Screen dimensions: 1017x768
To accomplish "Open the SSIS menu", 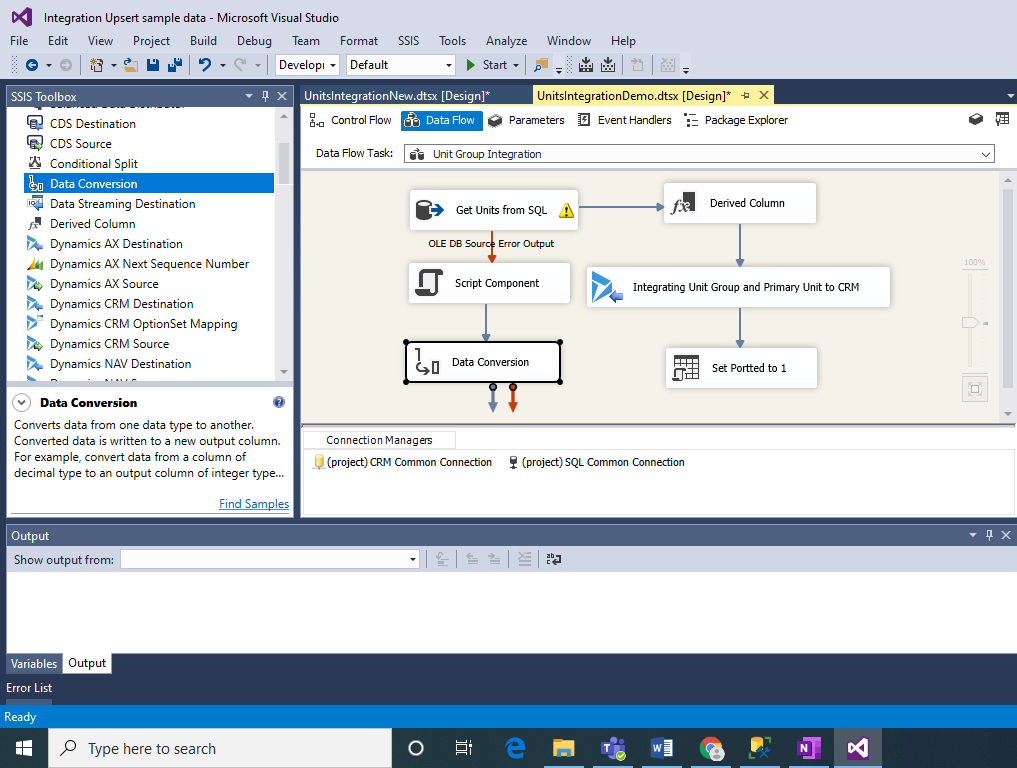I will pyautogui.click(x=408, y=41).
